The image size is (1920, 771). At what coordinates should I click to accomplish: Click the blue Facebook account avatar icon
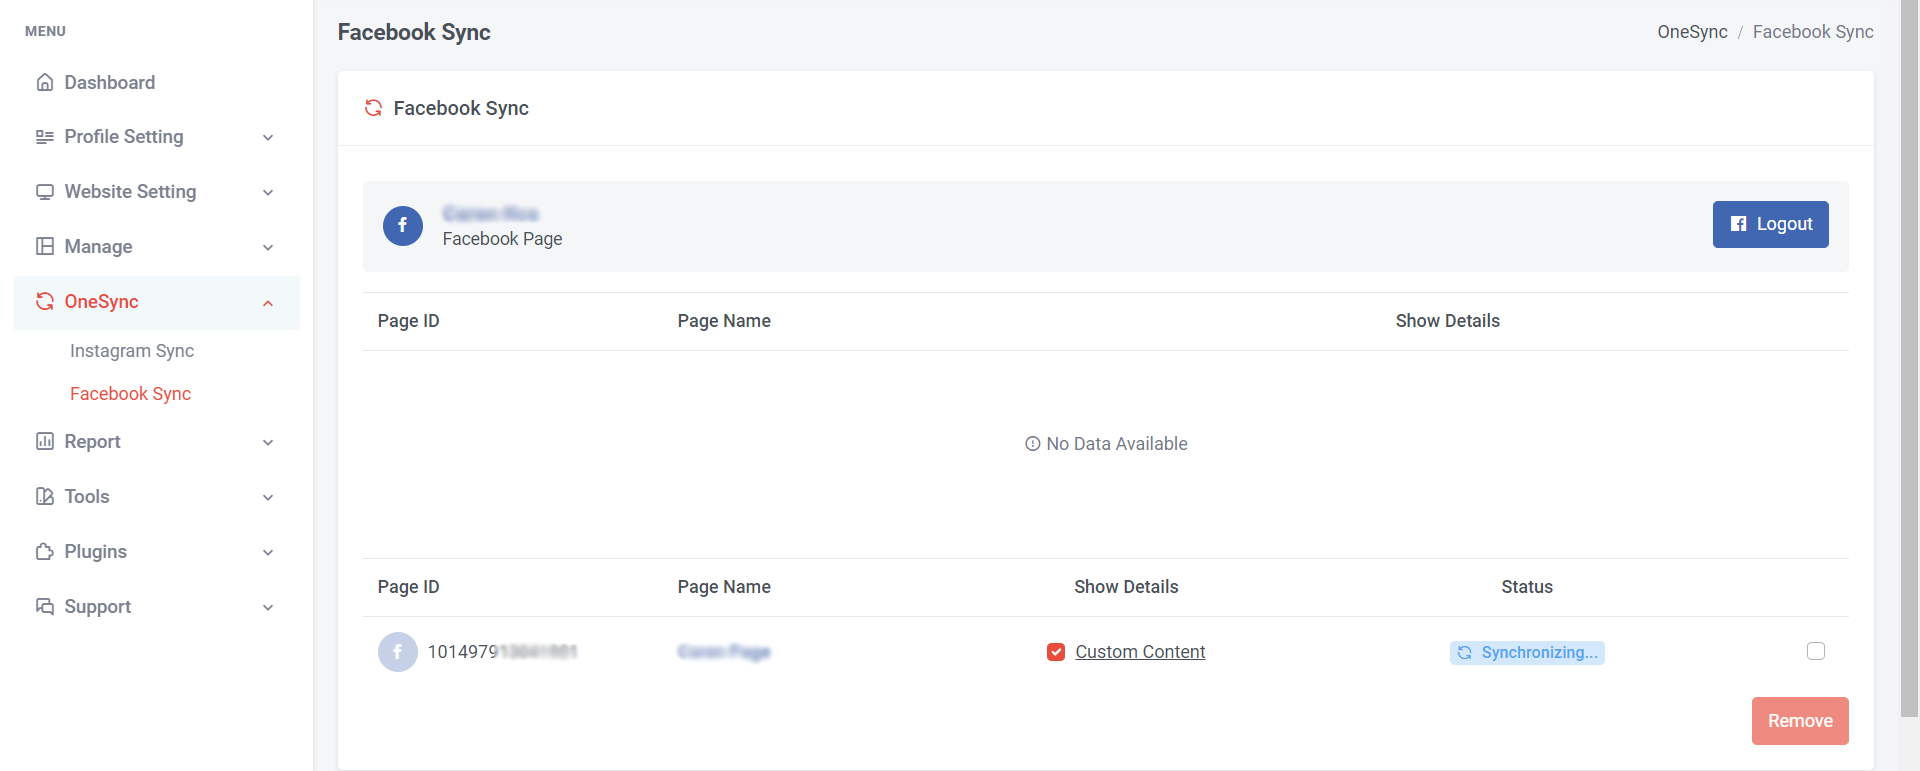[x=403, y=226]
